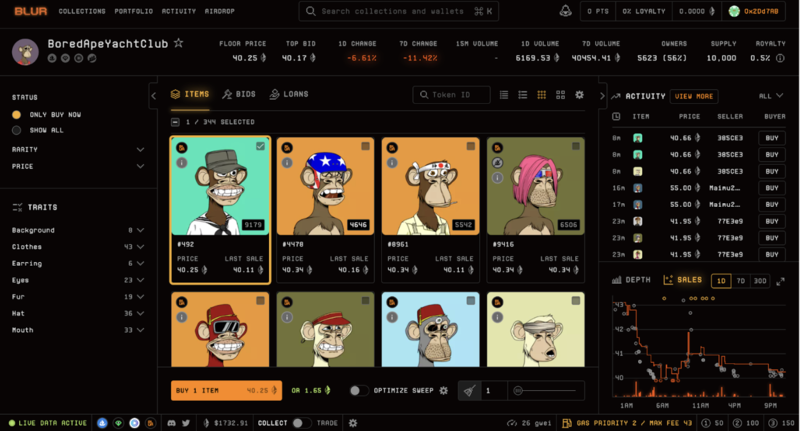Open the Optimize Sweep settings gear
The width and height of the screenshot is (800, 431).
point(444,390)
